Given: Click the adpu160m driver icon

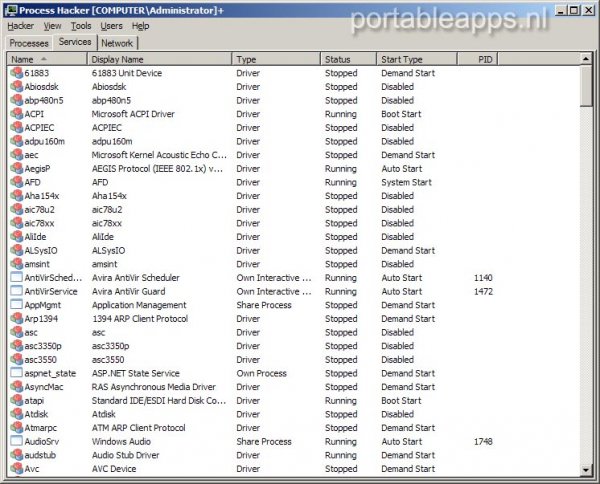Looking at the screenshot, I should (16, 141).
